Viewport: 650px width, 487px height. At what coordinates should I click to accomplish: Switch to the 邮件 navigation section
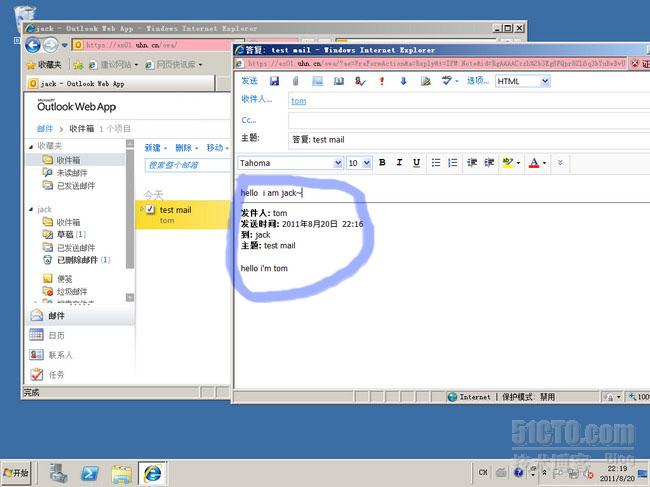pos(80,316)
